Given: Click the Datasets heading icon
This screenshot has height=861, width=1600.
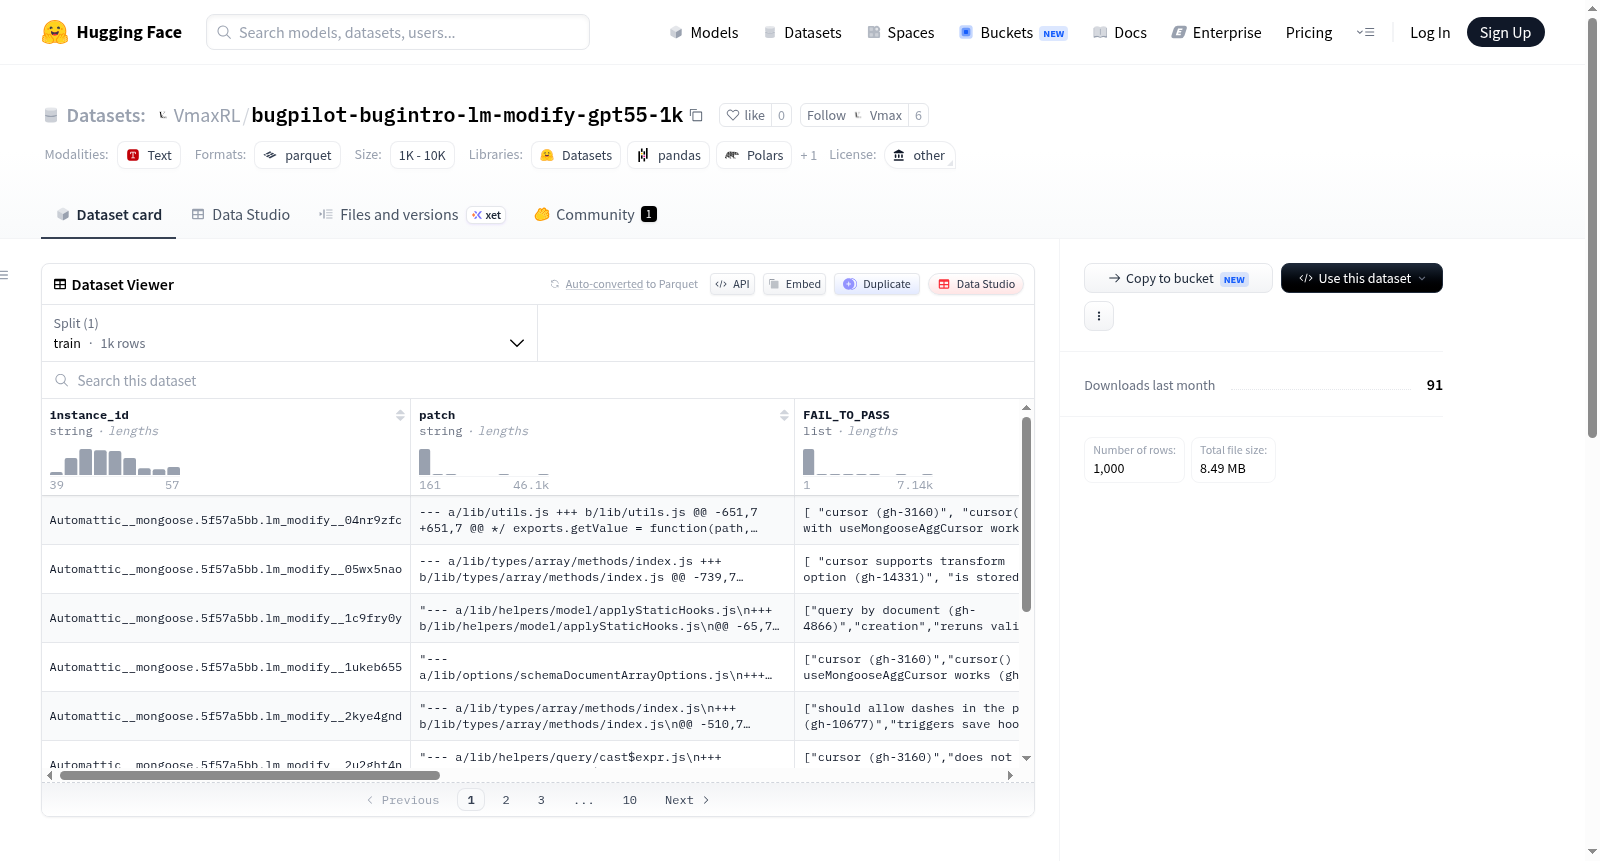Looking at the screenshot, I should (51, 115).
